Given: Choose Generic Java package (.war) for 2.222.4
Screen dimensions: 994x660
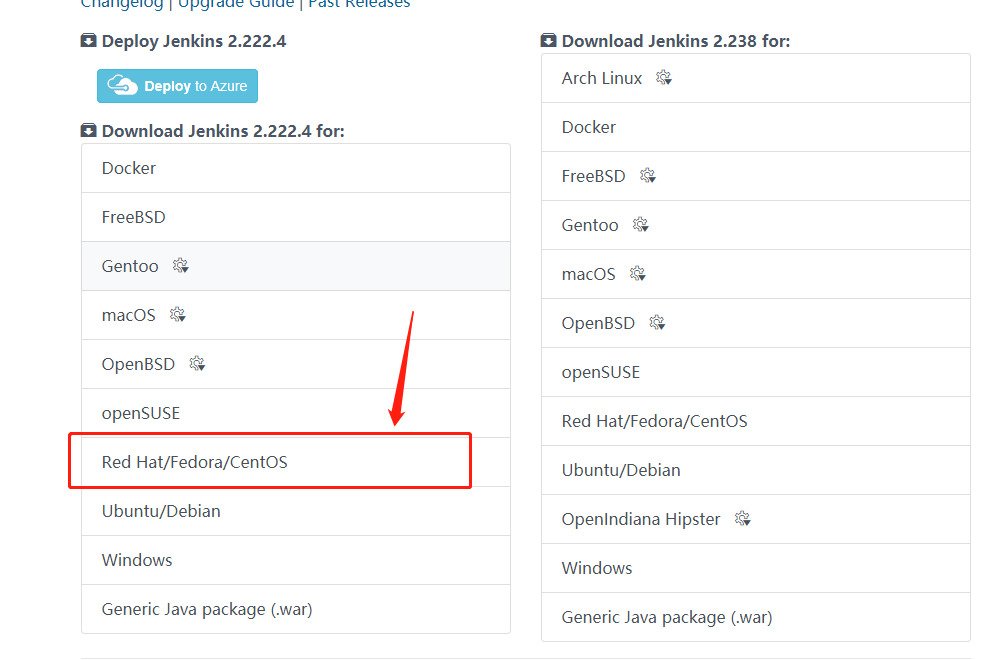Looking at the screenshot, I should 296,609.
